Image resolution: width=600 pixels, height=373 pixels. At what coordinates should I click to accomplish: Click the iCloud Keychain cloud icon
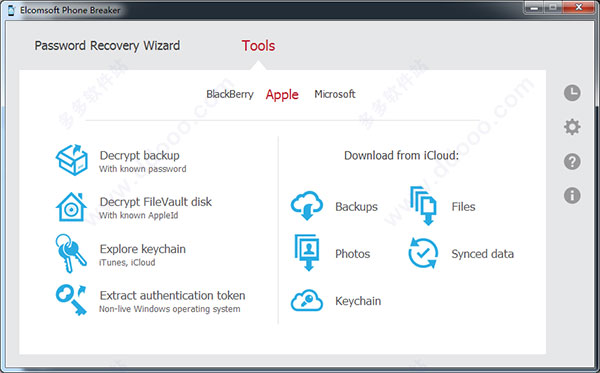pyautogui.click(x=307, y=300)
